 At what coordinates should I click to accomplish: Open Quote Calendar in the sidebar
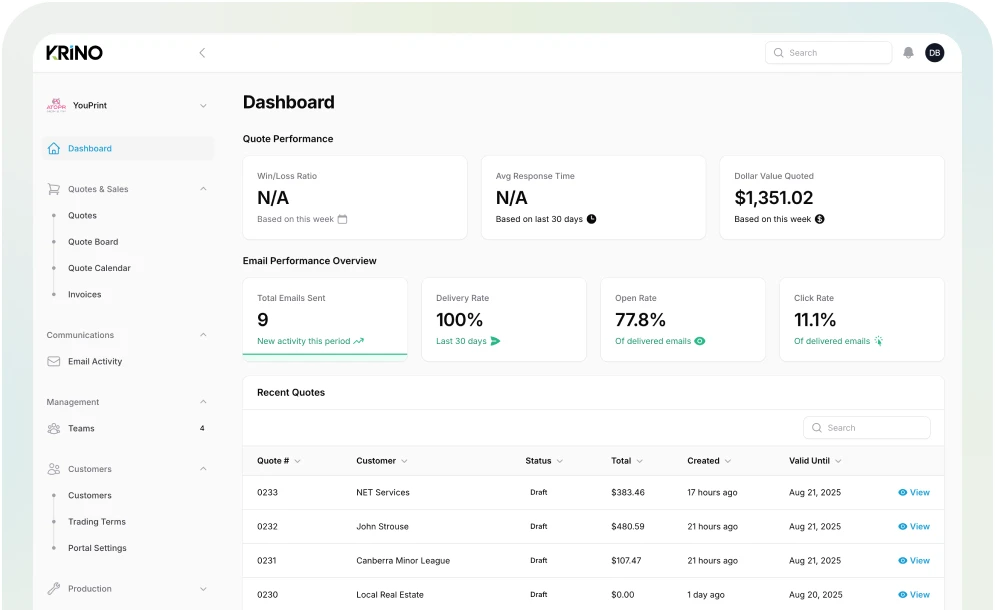100,269
